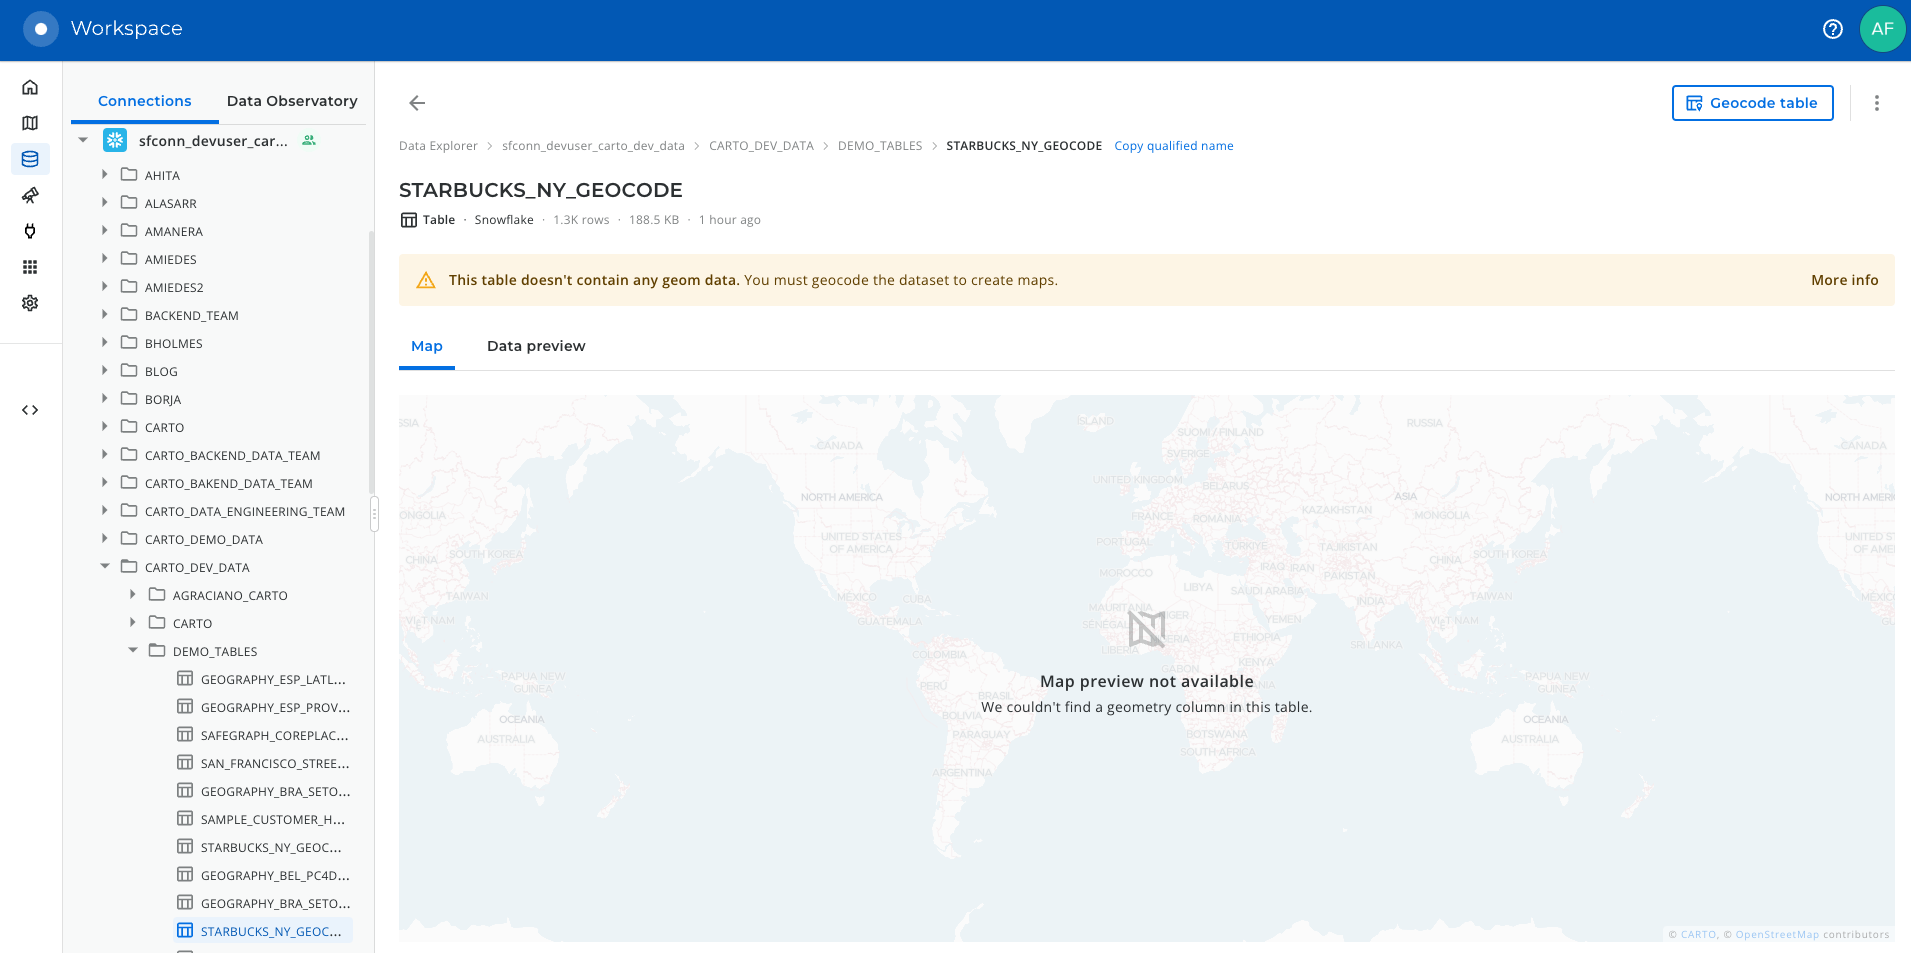Expand the ALASARR folder
1911x953 pixels.
click(x=104, y=202)
